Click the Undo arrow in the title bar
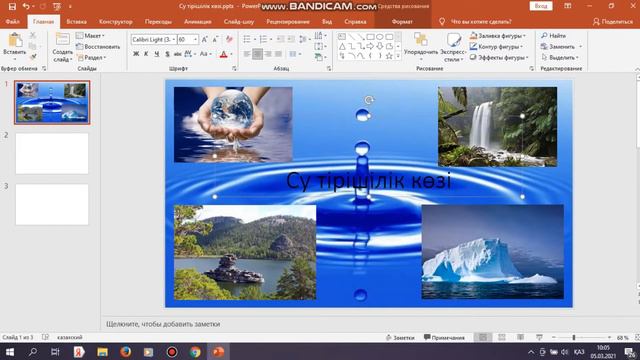The width and height of the screenshot is (640, 360). [x=26, y=6]
